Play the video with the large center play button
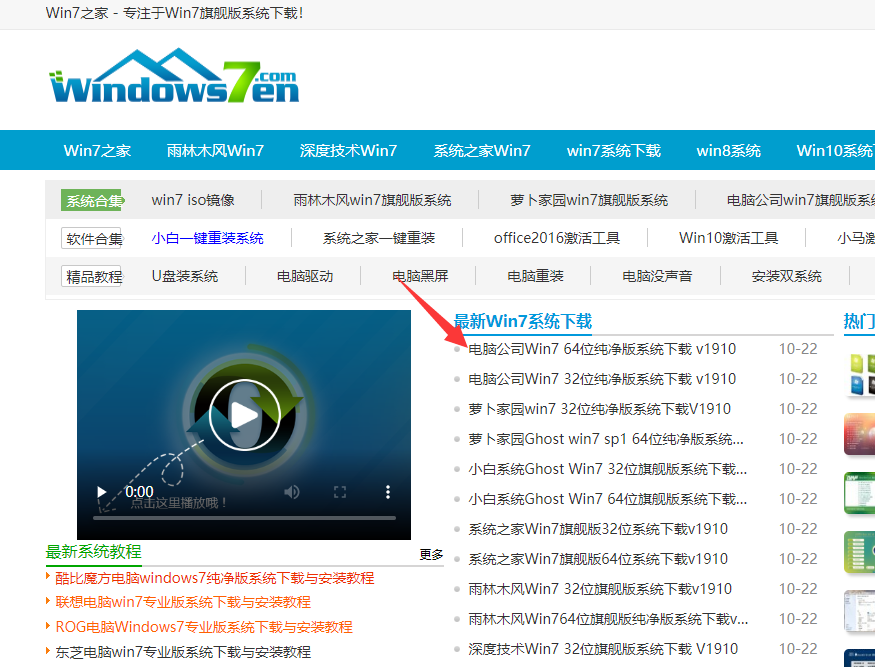This screenshot has width=875, height=667. pyautogui.click(x=244, y=415)
